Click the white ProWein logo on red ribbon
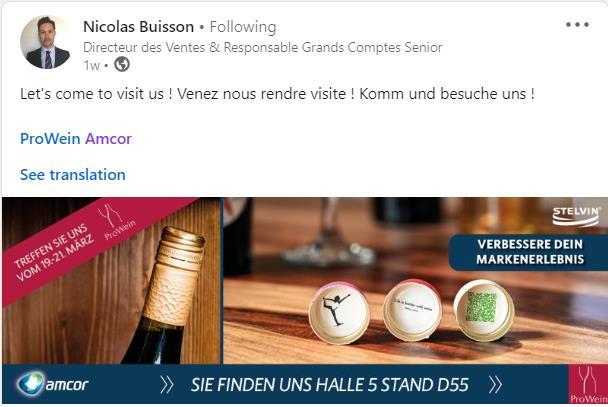608x407 pixels. (x=116, y=222)
